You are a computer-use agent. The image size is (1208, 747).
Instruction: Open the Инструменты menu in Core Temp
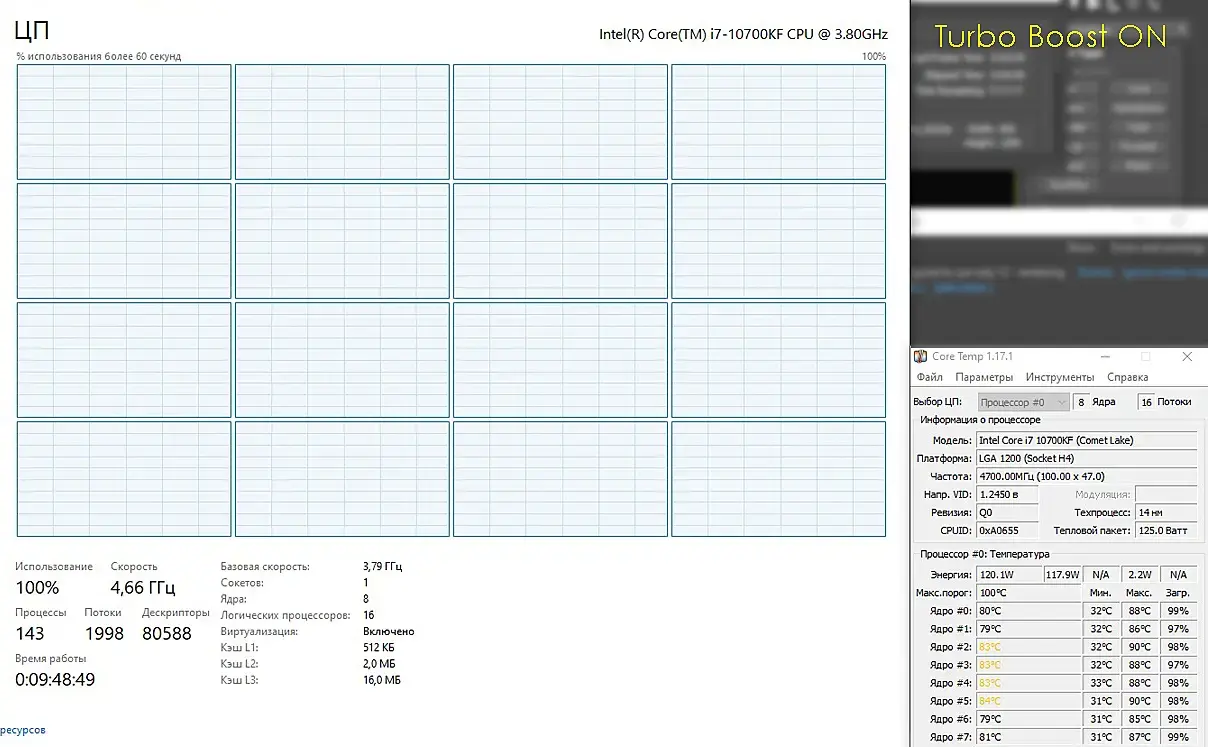tap(1060, 378)
